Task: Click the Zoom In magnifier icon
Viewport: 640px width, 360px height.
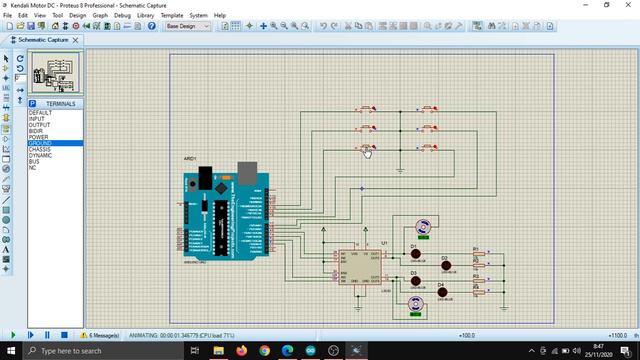Action: tap(273, 26)
